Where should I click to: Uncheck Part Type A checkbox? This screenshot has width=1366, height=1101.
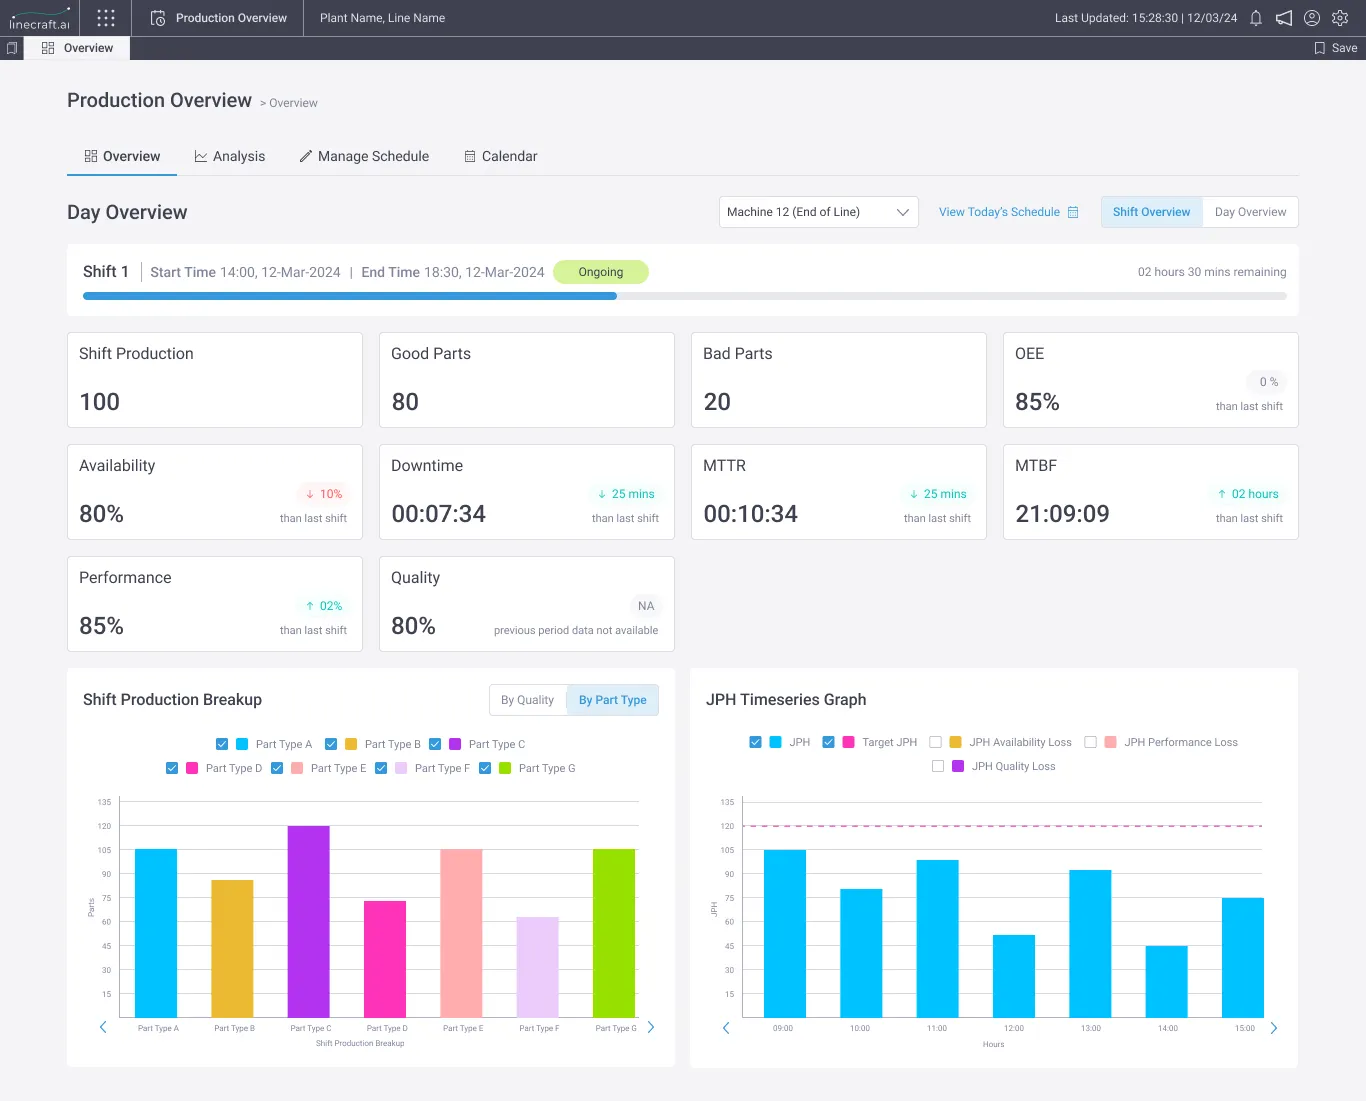click(x=222, y=744)
